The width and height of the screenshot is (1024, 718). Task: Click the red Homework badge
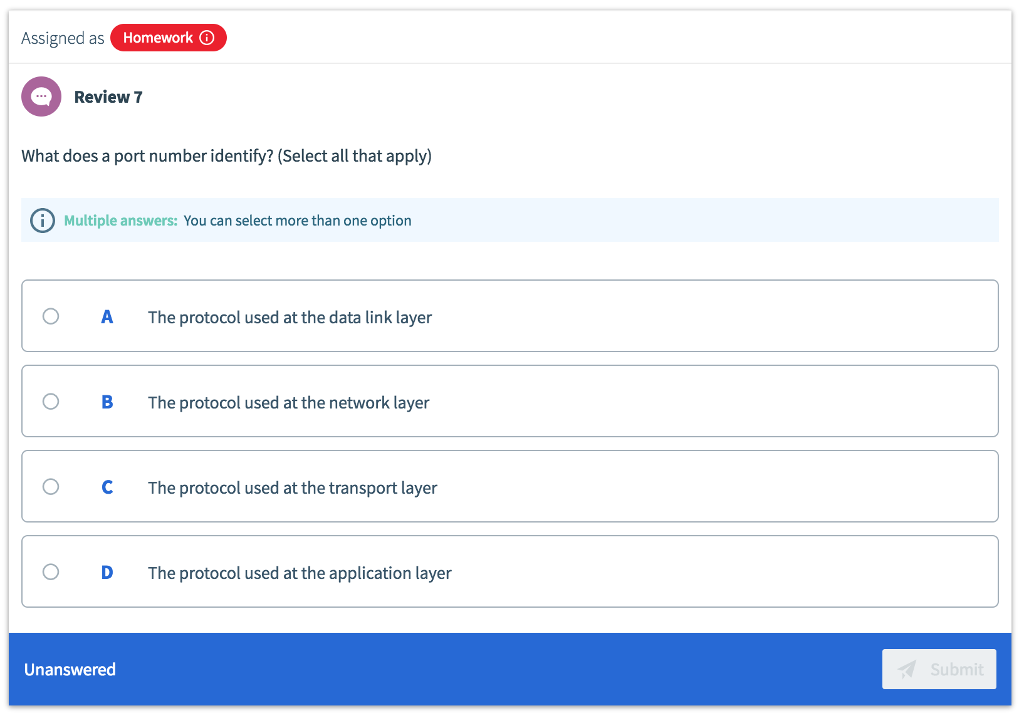(168, 37)
